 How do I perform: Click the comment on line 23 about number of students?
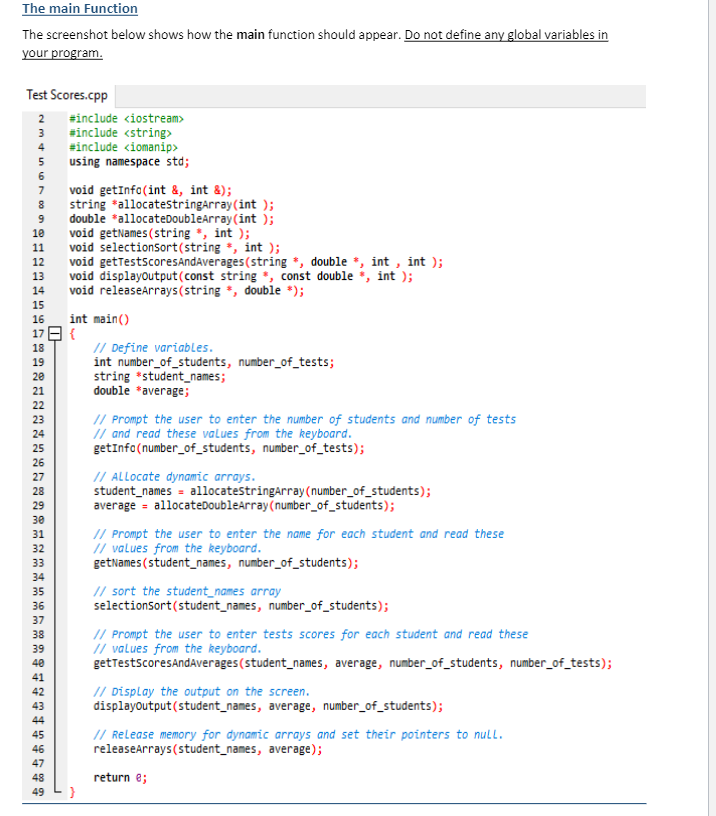tap(305, 419)
